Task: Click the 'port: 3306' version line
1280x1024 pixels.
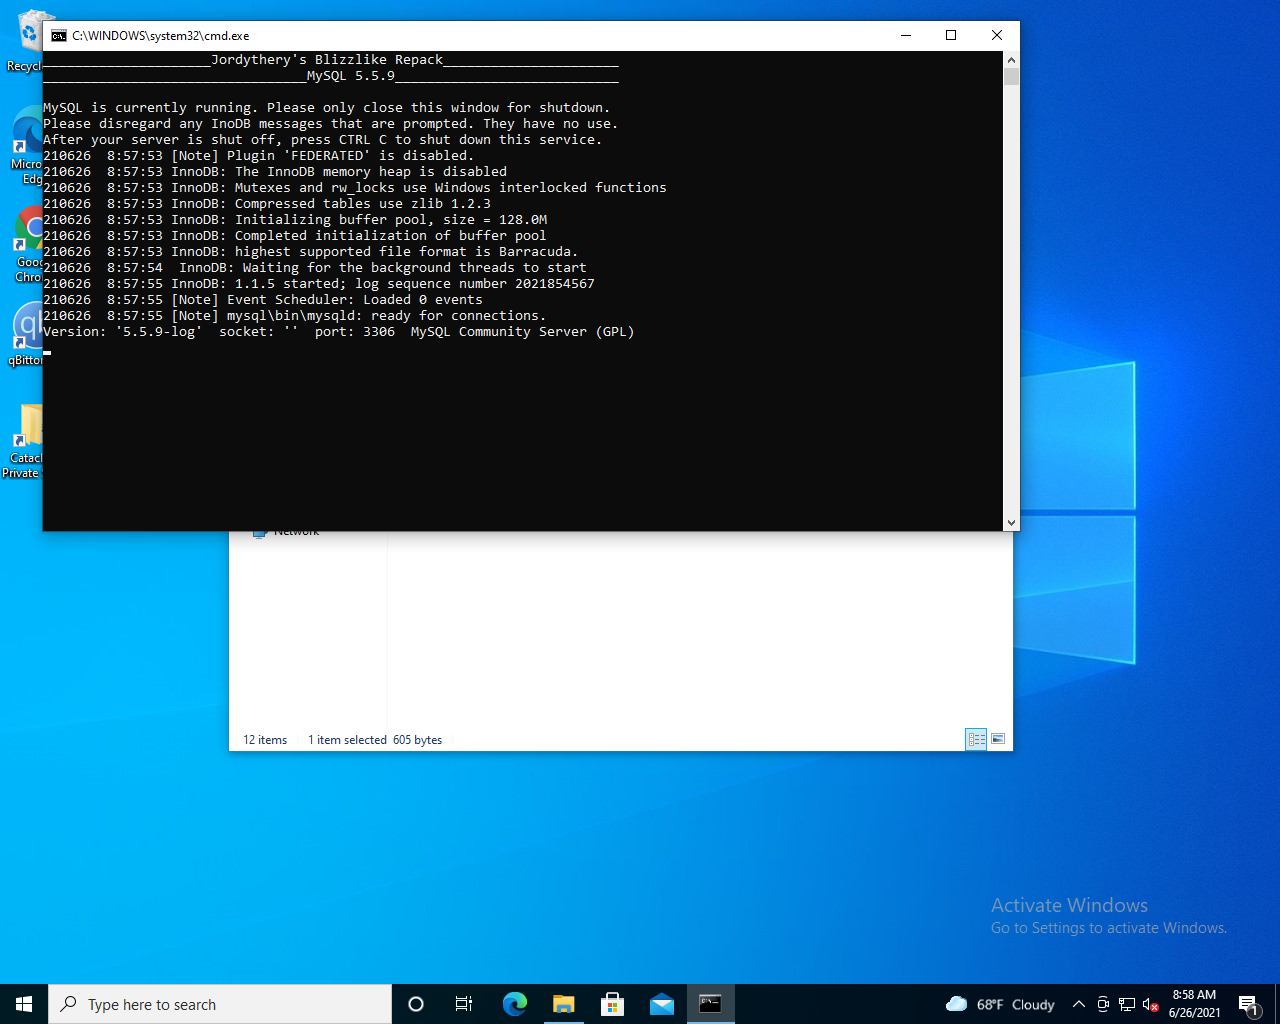Action: [339, 331]
